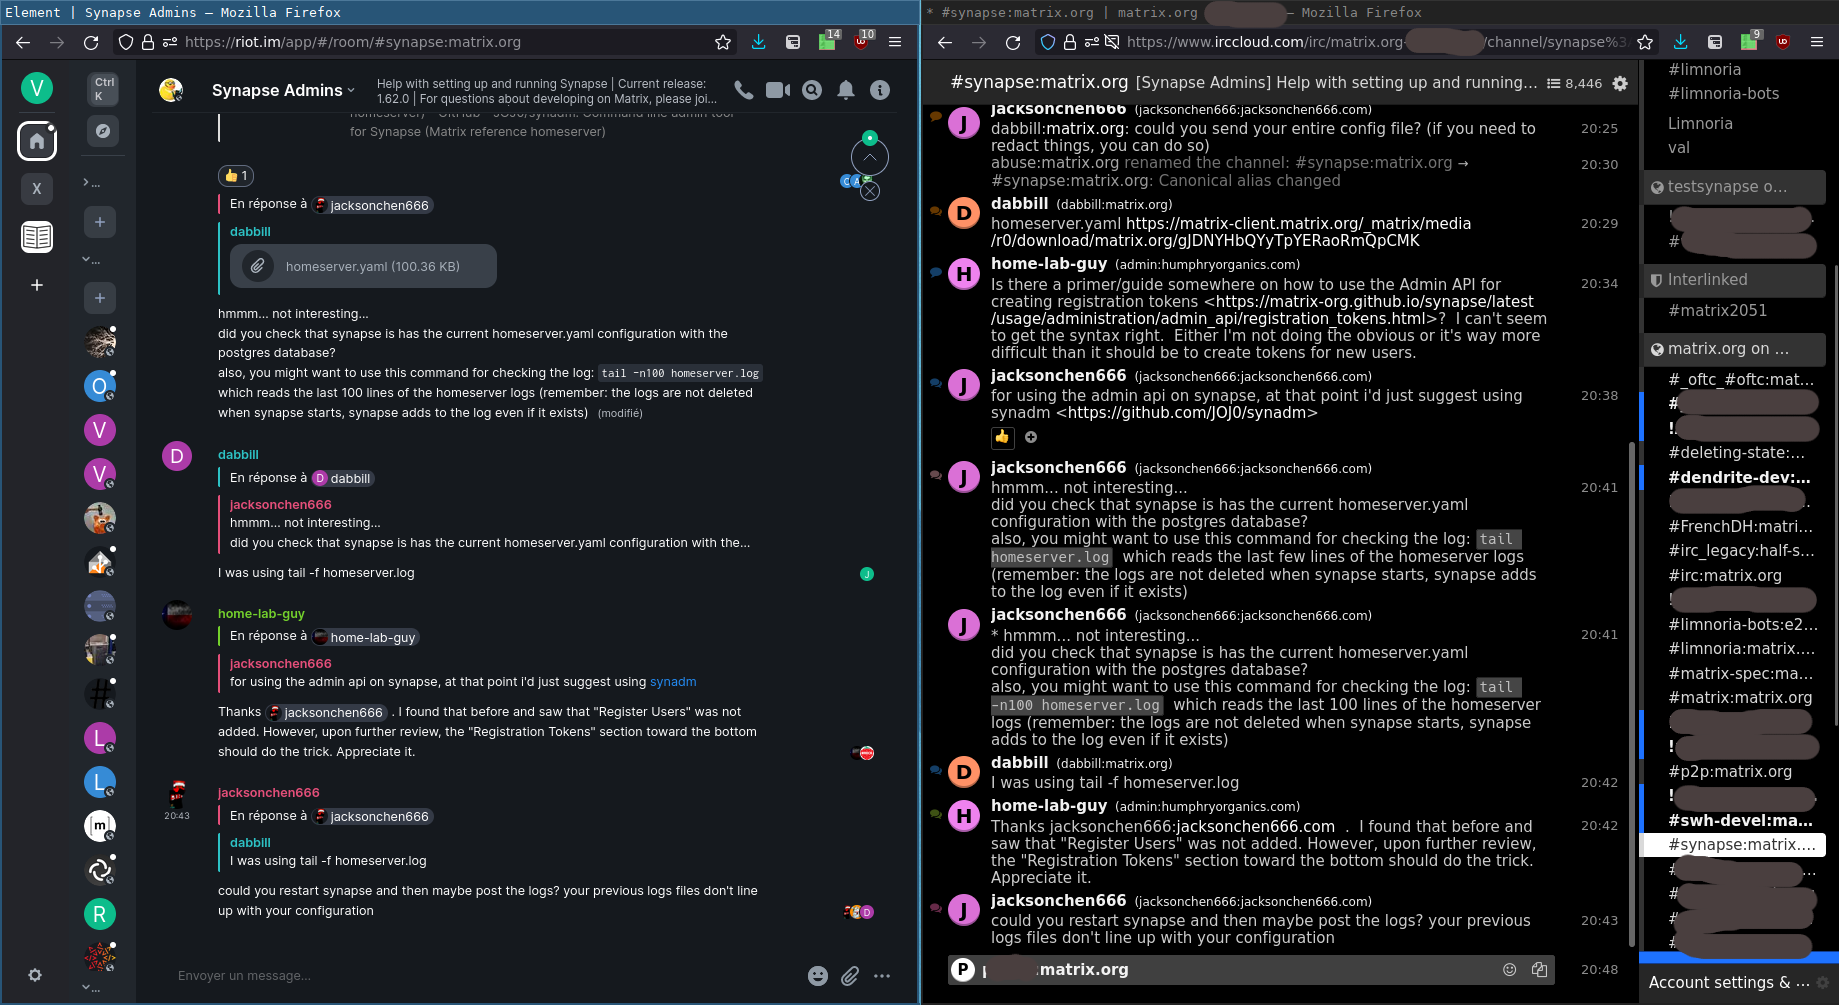The image size is (1839, 1005).
Task: Open Firefox menu in Element window
Action: (895, 42)
